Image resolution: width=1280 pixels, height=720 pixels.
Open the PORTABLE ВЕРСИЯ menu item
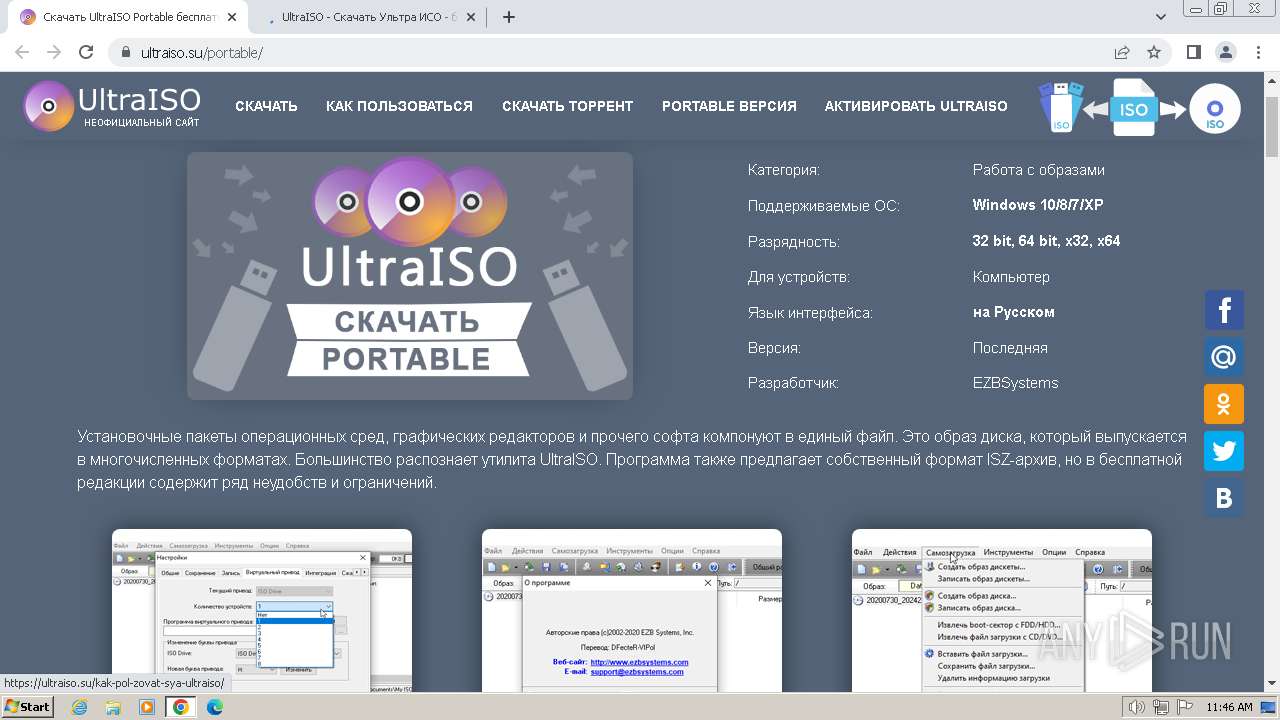[729, 106]
